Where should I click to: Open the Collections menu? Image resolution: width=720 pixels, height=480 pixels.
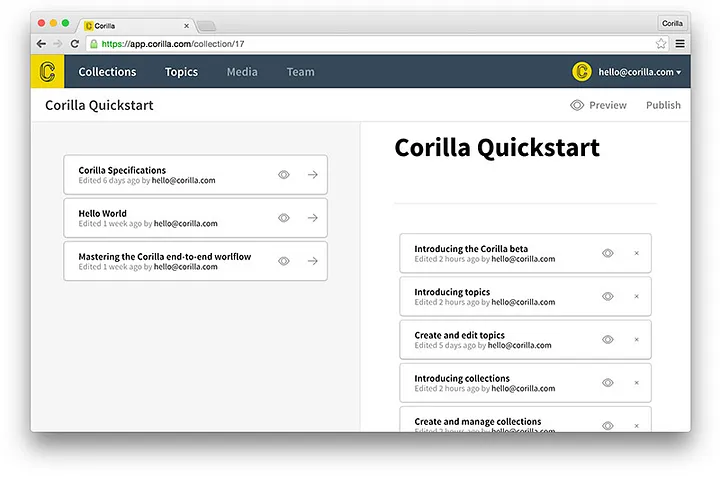pyautogui.click(x=107, y=72)
